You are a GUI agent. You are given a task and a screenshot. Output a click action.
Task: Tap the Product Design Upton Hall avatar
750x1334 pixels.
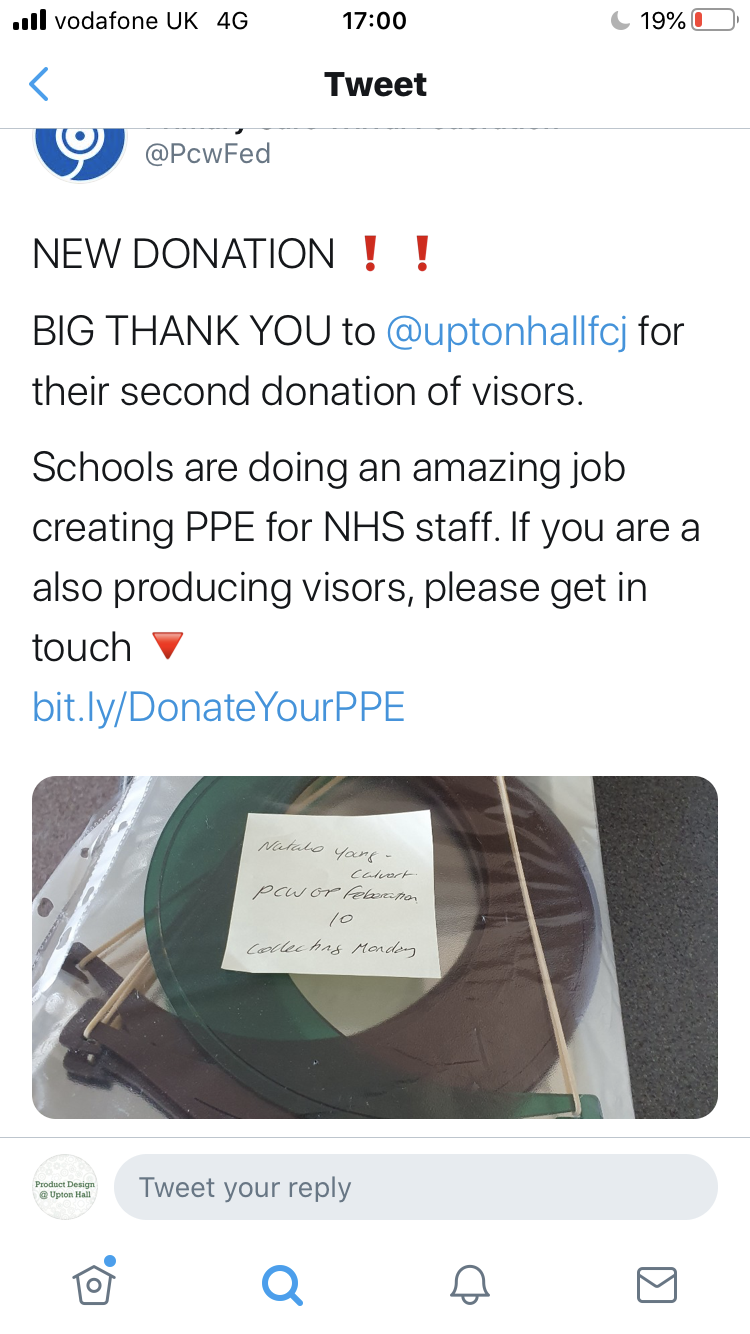[x=65, y=1187]
